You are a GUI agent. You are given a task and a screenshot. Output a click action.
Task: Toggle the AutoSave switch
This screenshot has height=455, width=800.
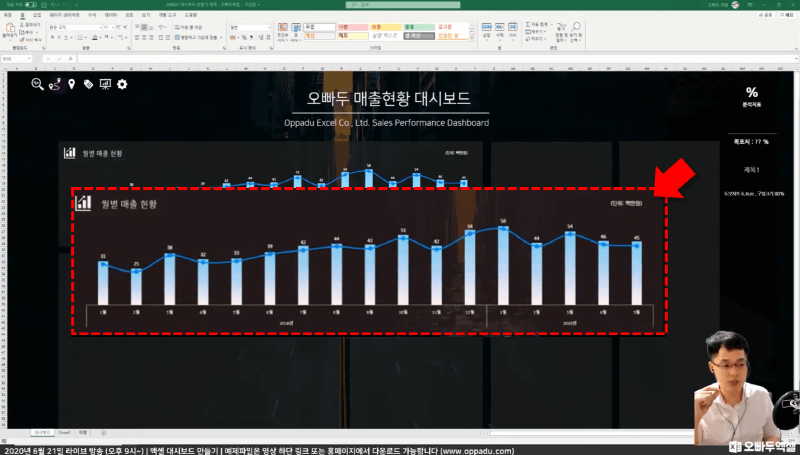tap(31, 5)
